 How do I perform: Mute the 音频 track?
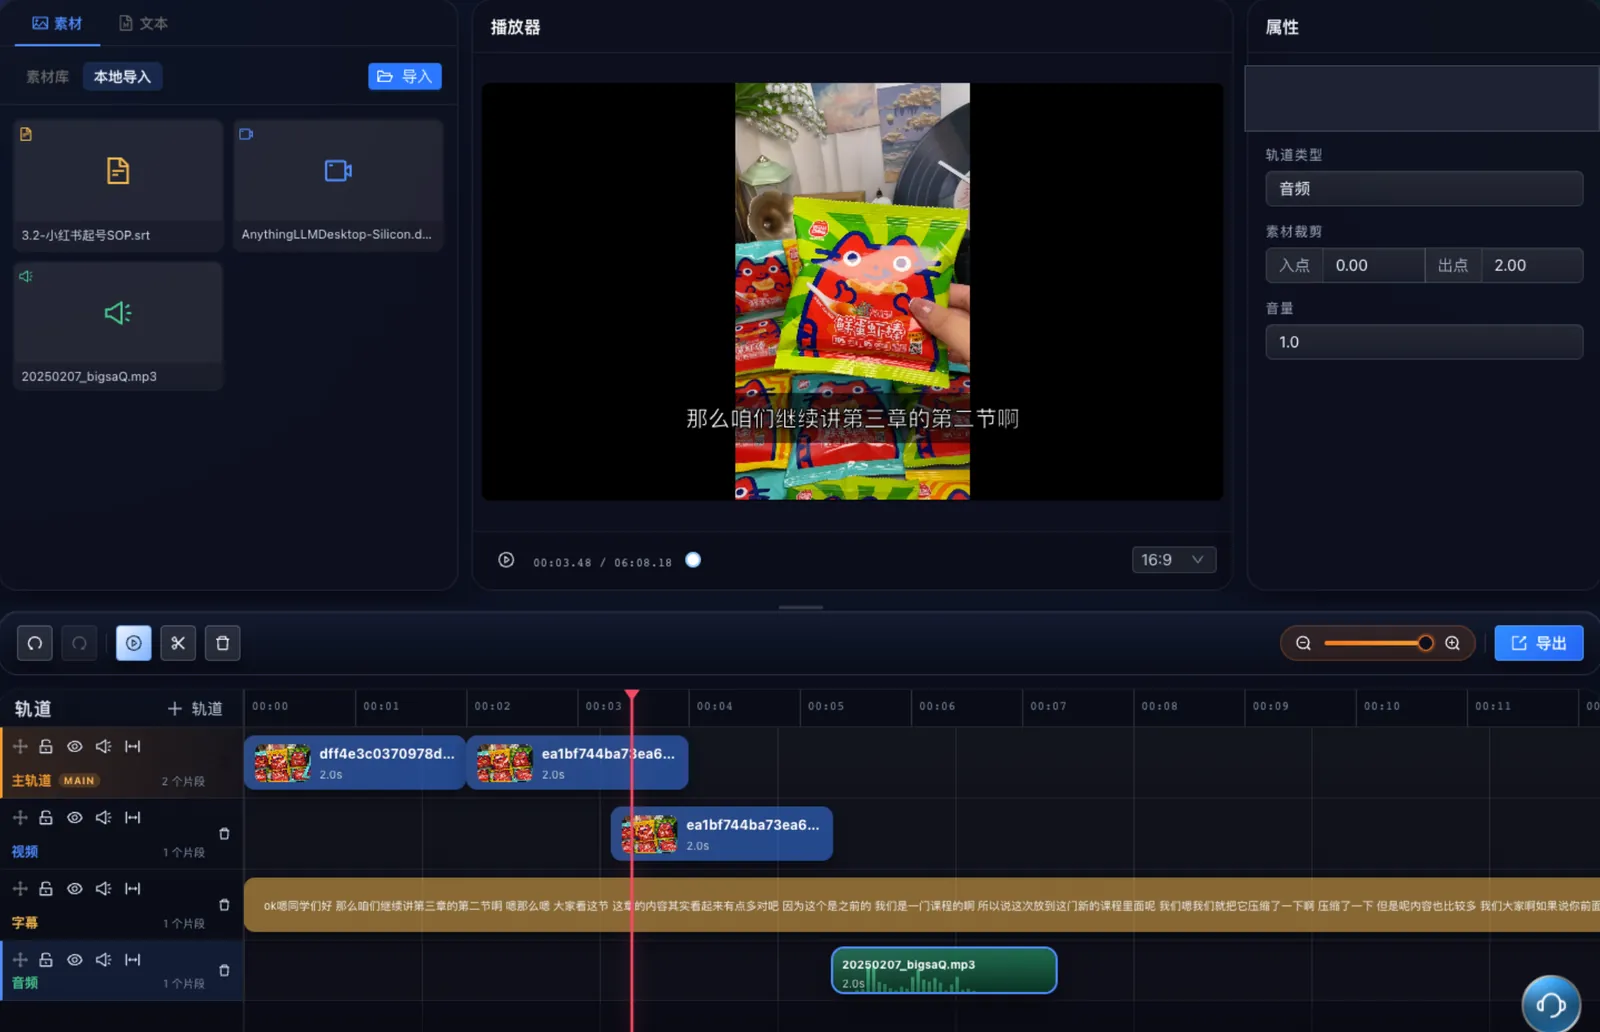click(103, 959)
